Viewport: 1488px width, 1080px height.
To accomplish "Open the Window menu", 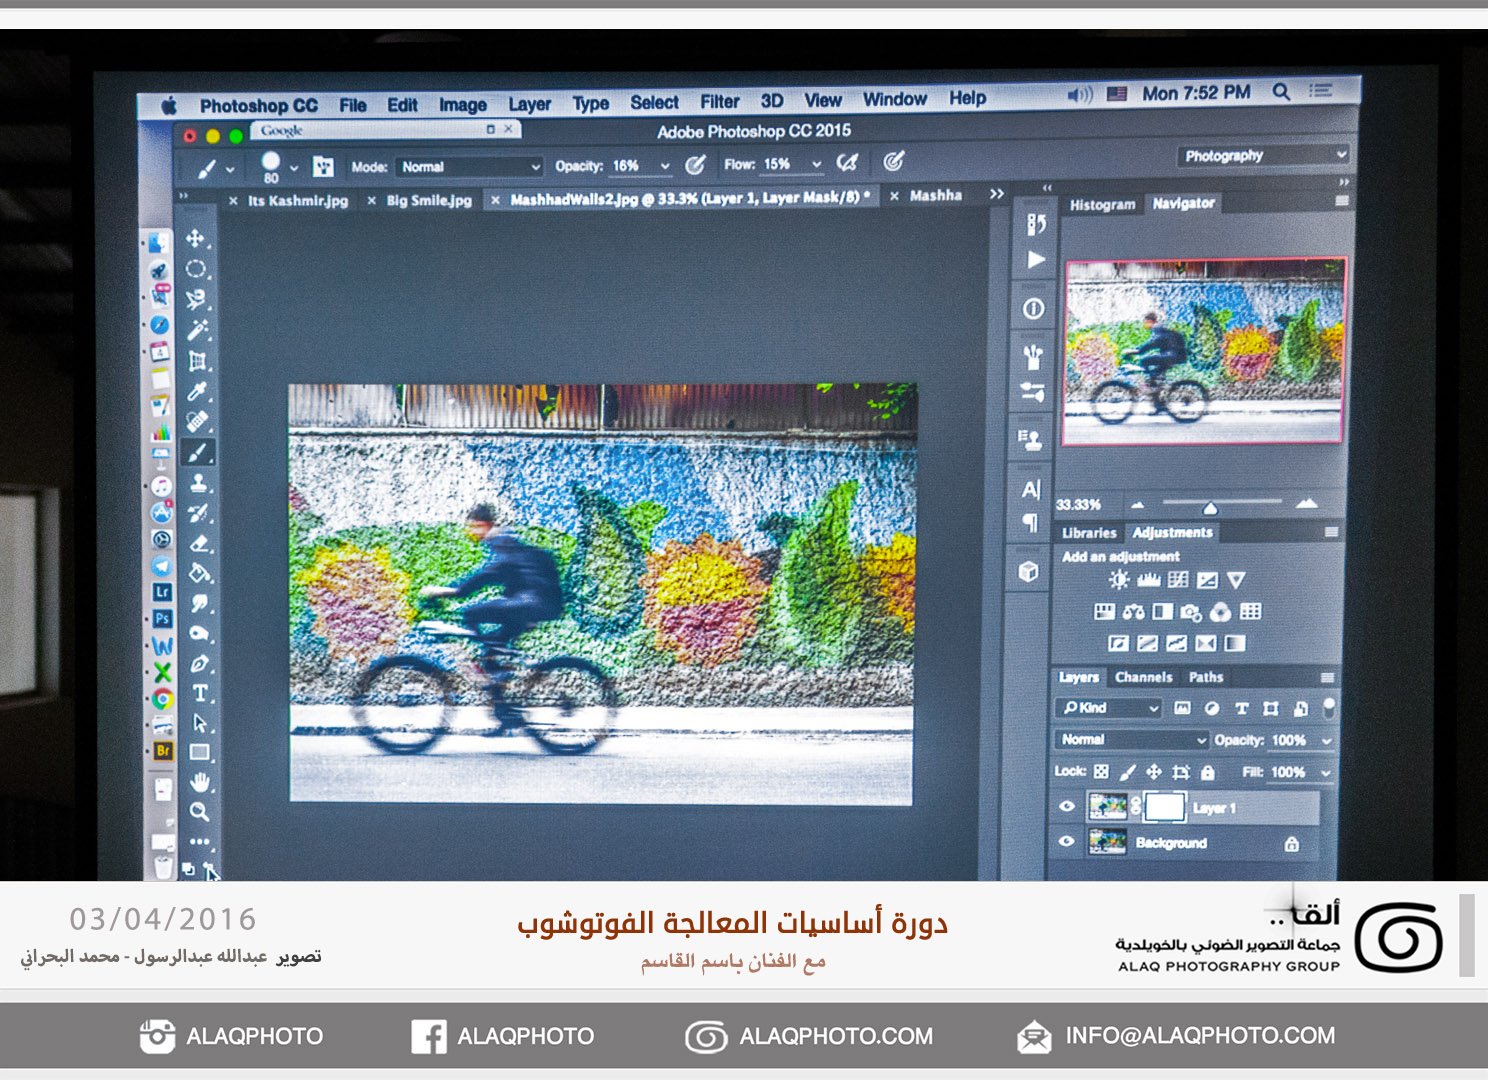I will tap(895, 100).
